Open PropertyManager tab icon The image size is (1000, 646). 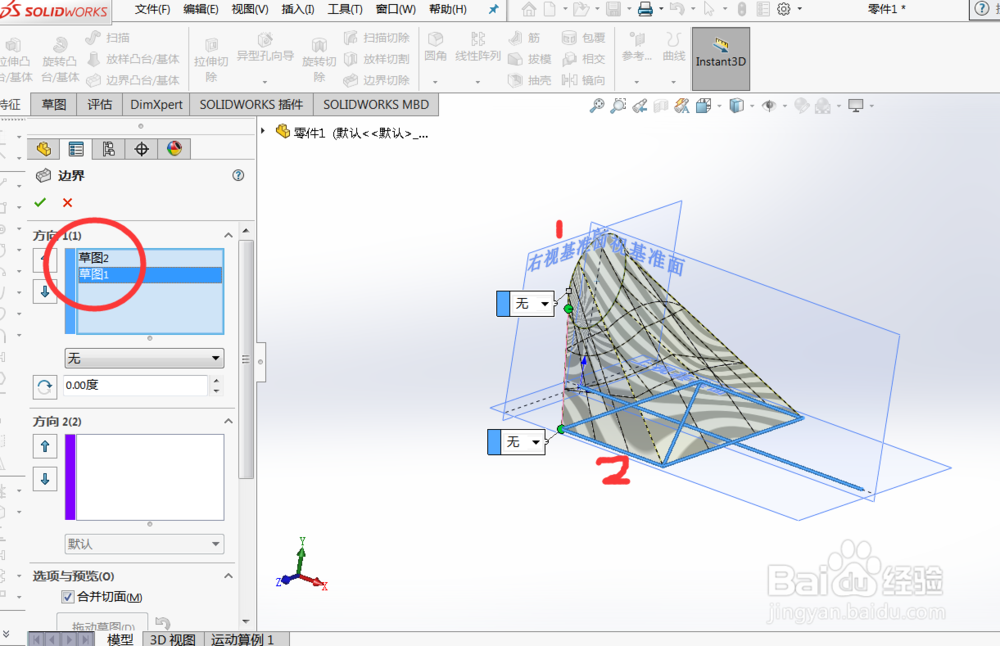click(76, 149)
